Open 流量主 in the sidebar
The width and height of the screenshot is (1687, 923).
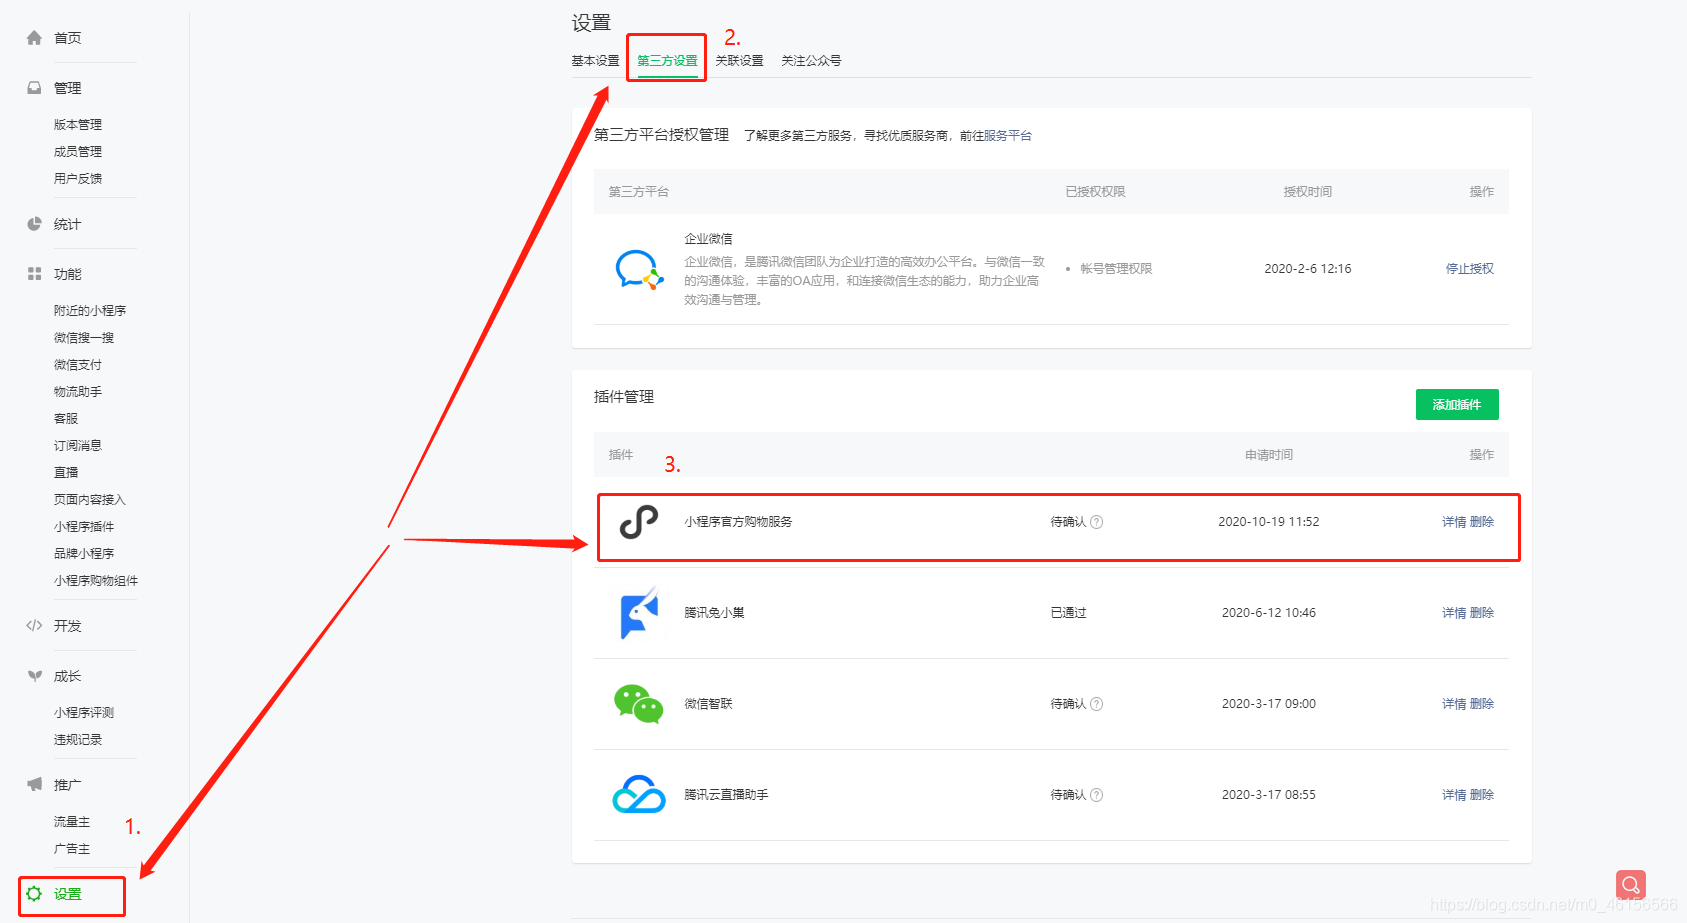click(x=72, y=822)
